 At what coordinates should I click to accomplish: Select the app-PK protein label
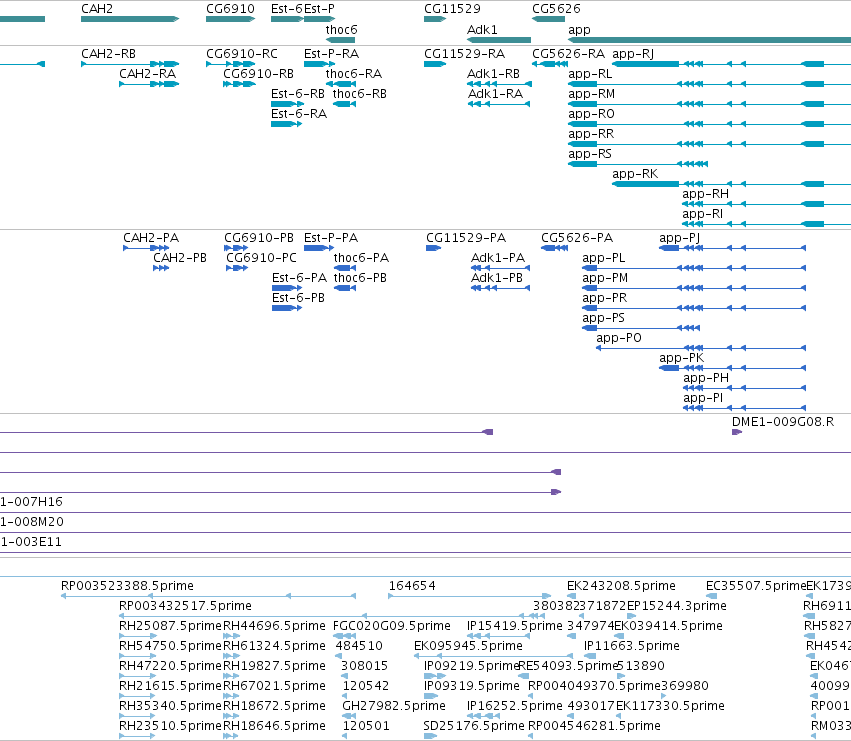pyautogui.click(x=682, y=358)
